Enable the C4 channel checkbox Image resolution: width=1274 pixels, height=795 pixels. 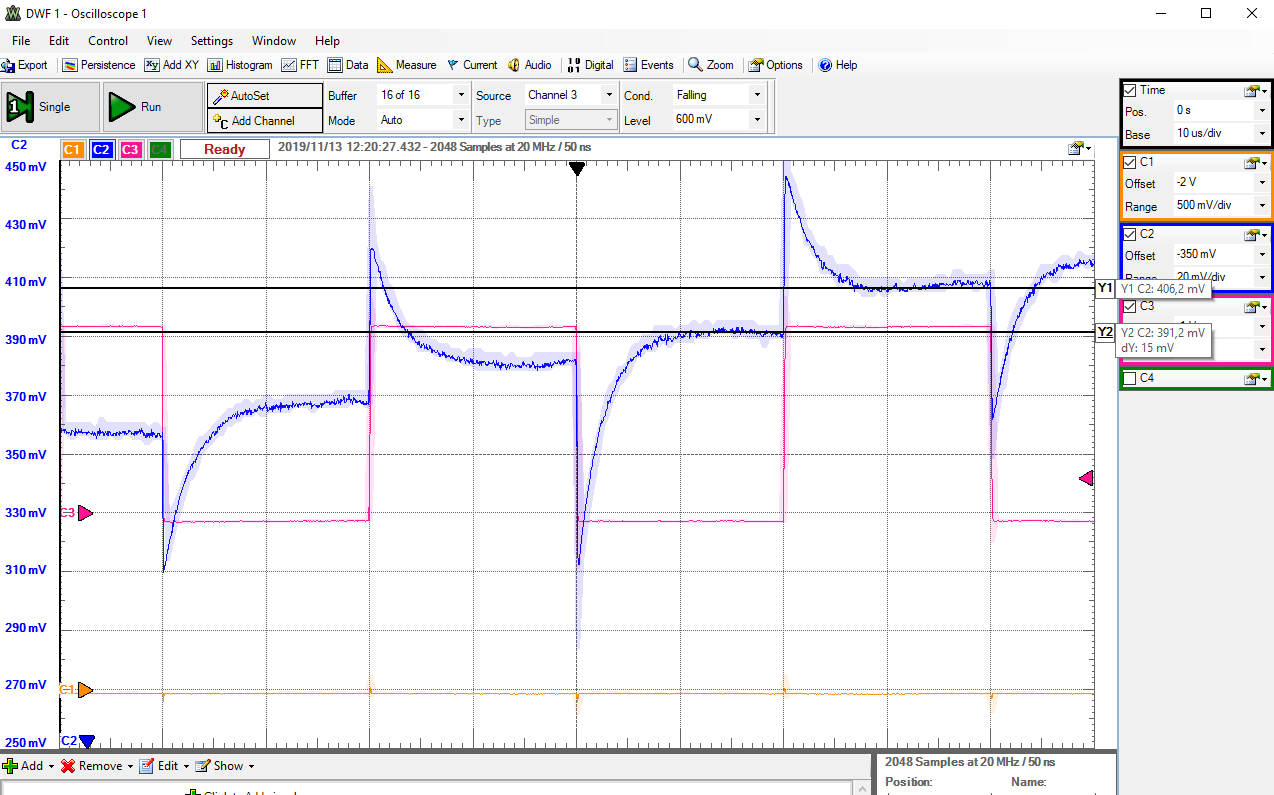click(x=1130, y=378)
